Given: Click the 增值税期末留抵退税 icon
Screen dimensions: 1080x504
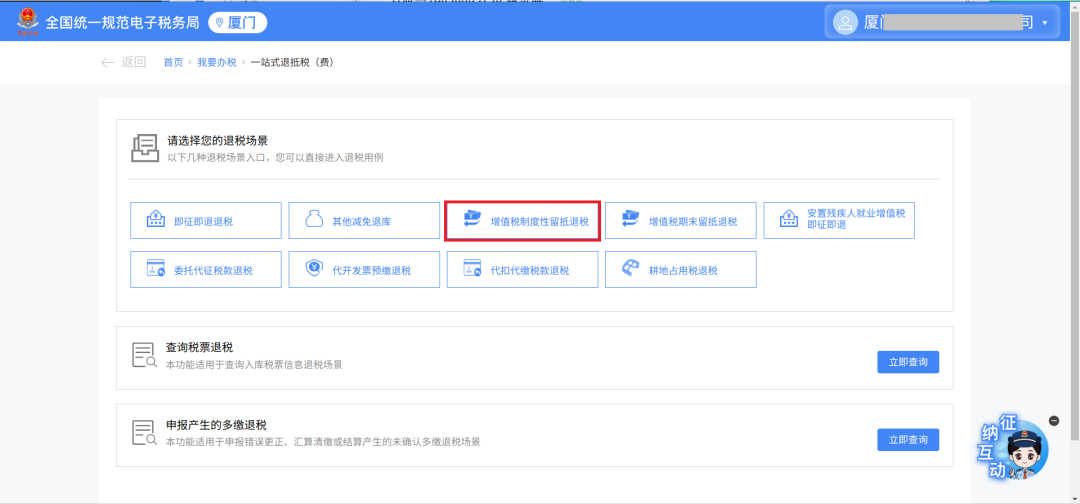Looking at the screenshot, I should click(x=631, y=220).
